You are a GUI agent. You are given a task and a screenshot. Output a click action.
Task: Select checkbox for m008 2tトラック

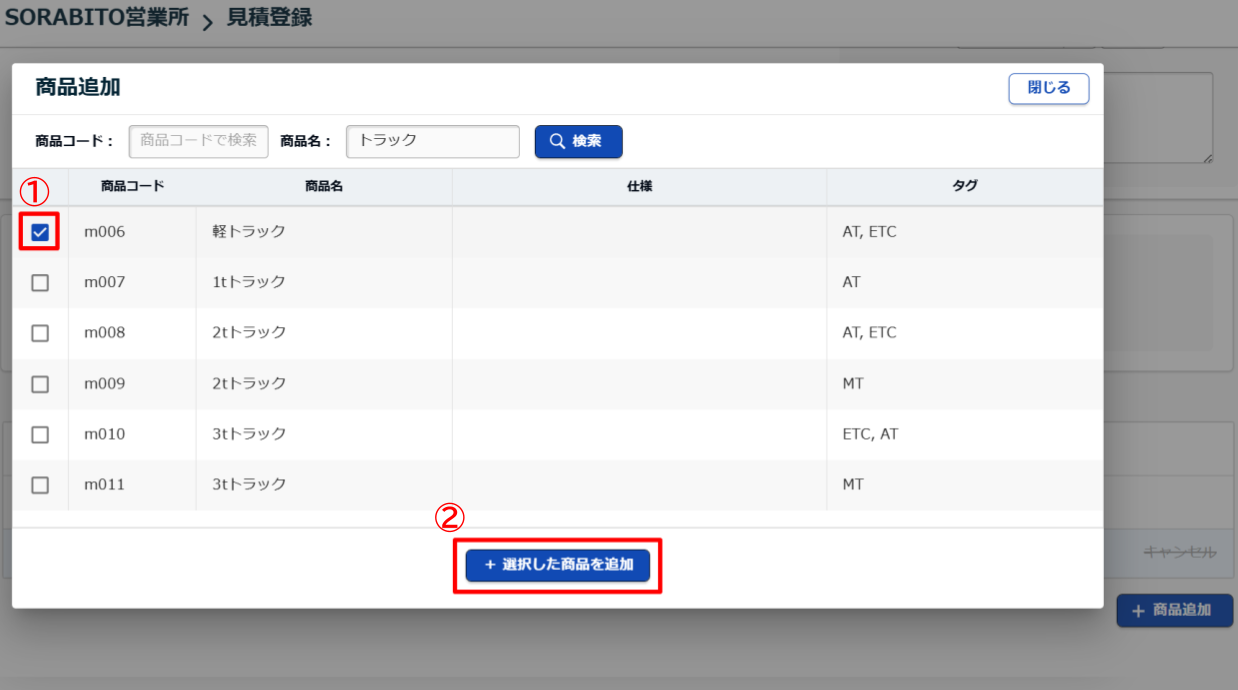pyautogui.click(x=40, y=333)
